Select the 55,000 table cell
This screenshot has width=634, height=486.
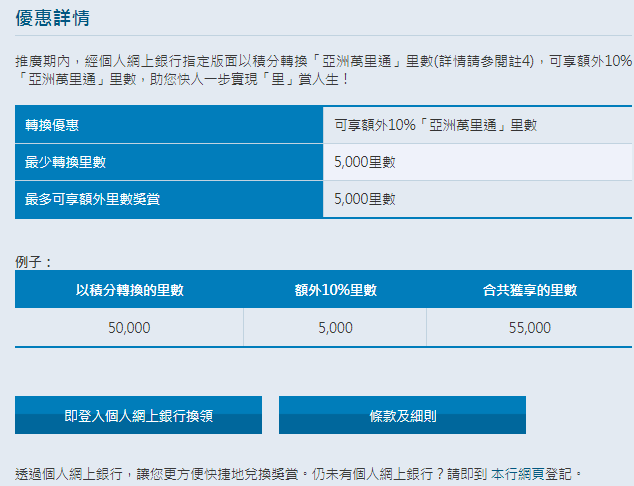(529, 327)
